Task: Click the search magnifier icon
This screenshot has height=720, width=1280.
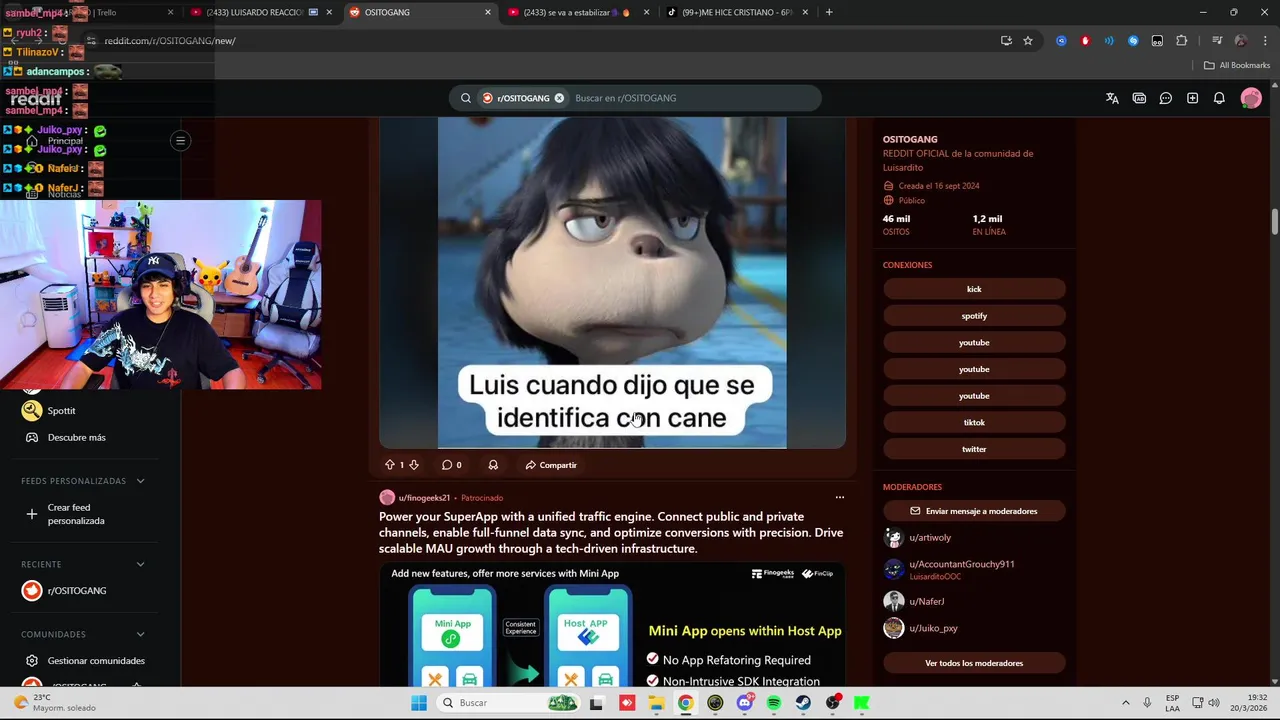Action: coord(466,98)
